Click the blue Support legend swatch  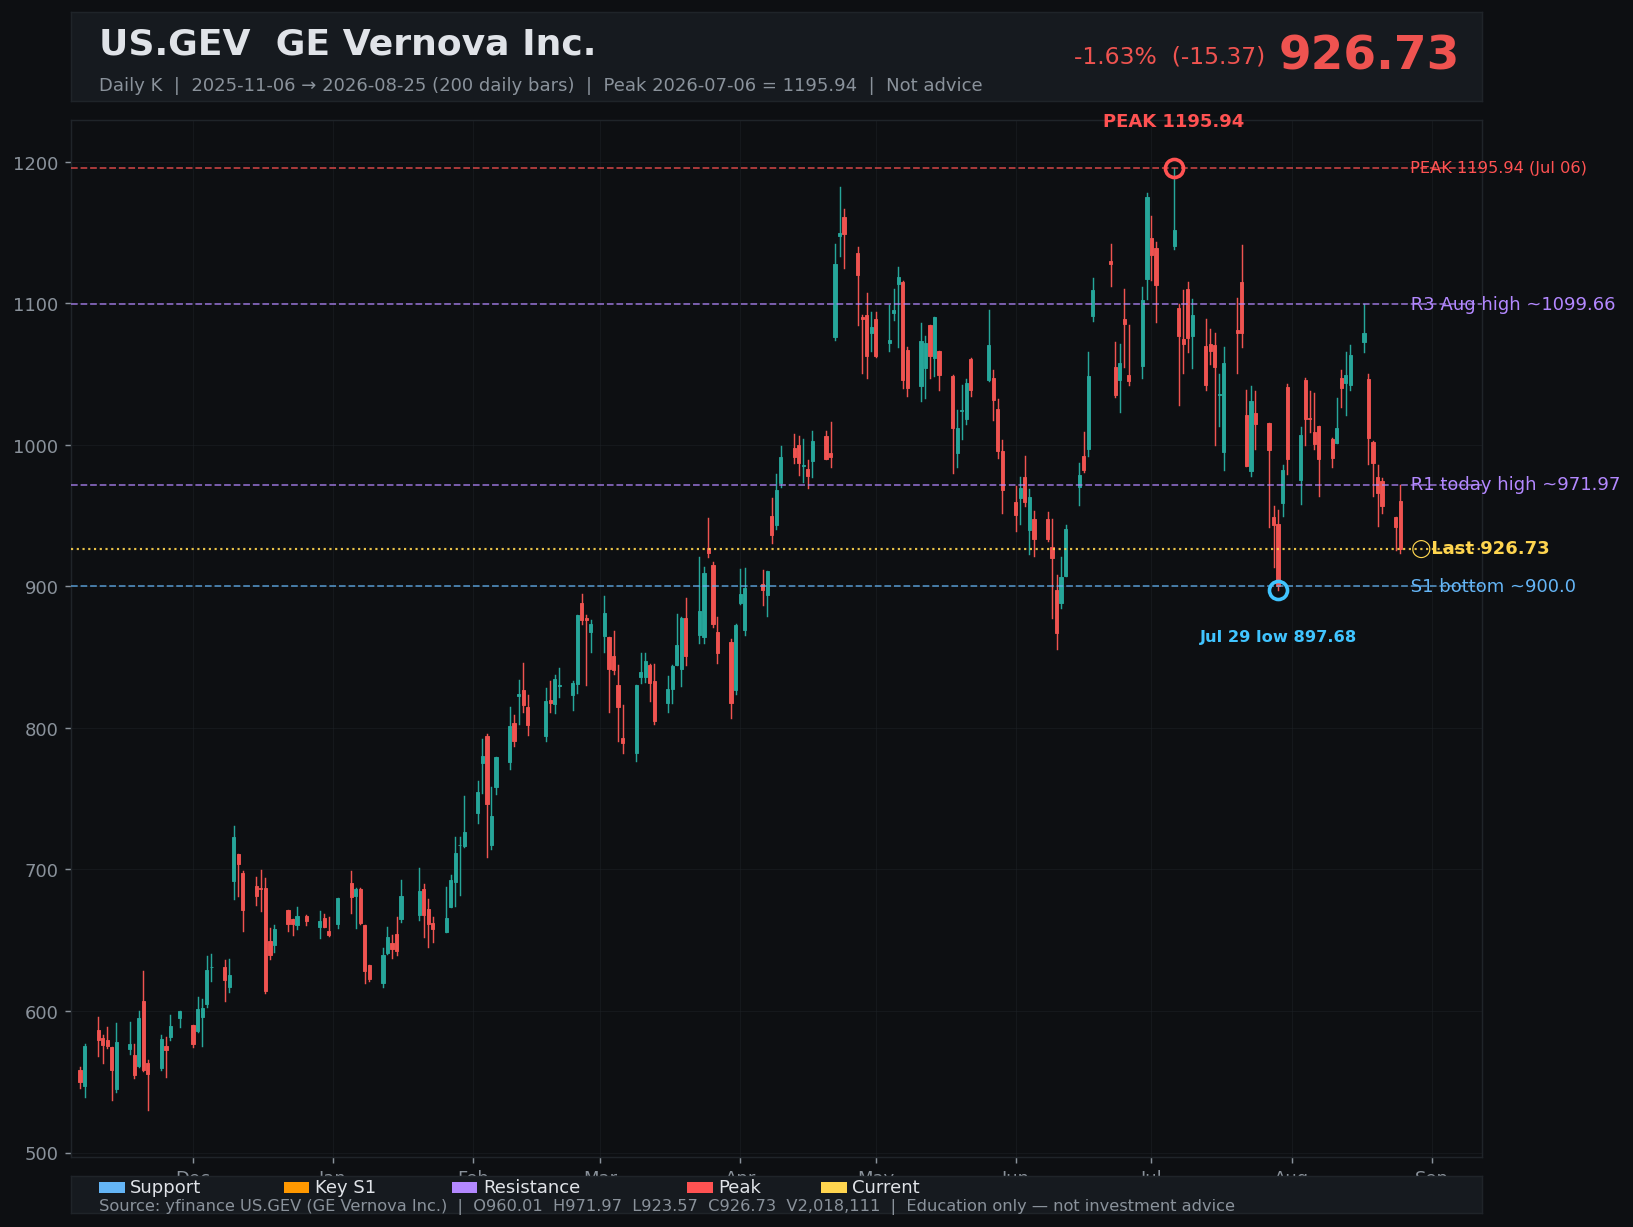coord(112,1187)
